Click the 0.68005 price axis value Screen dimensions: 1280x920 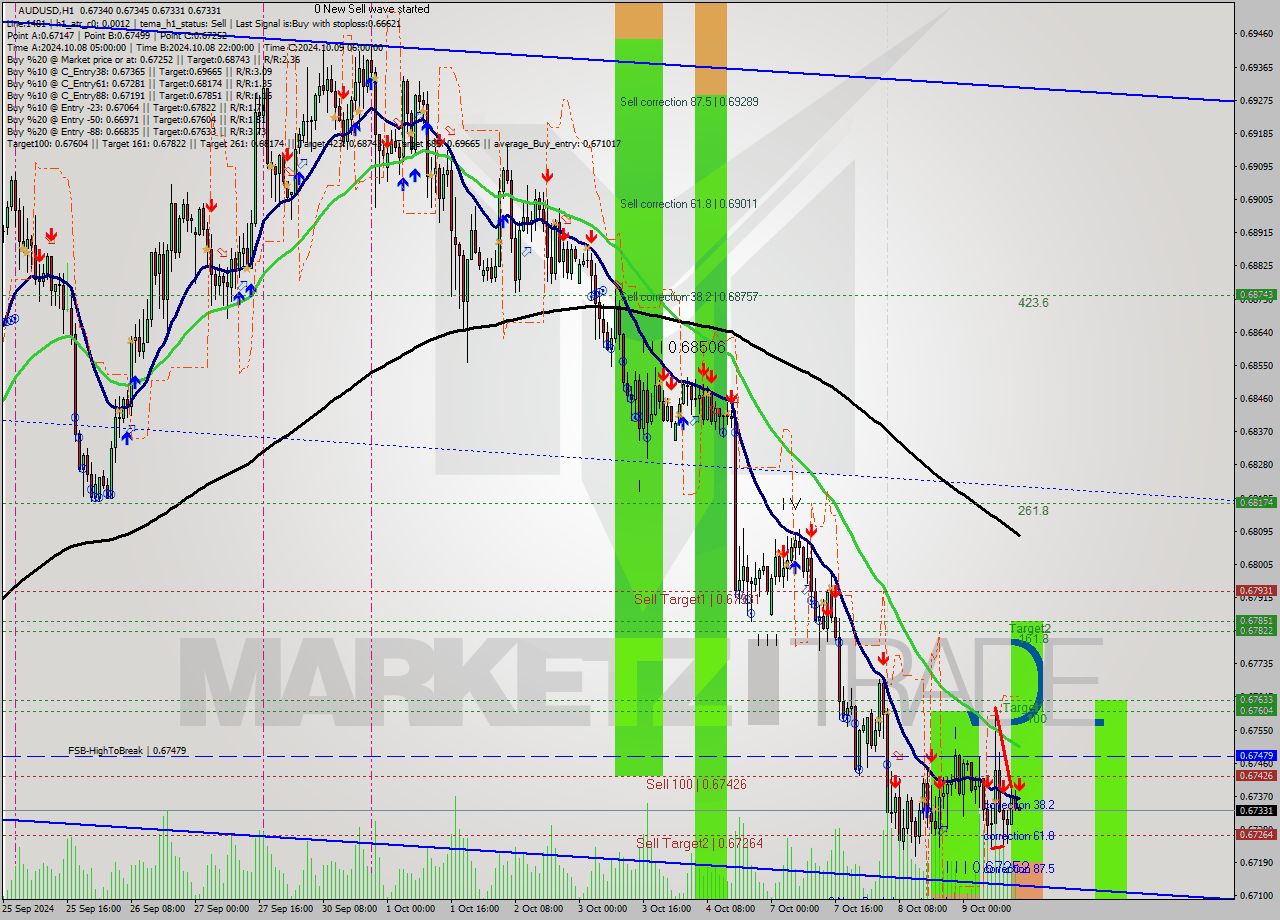1256,564
